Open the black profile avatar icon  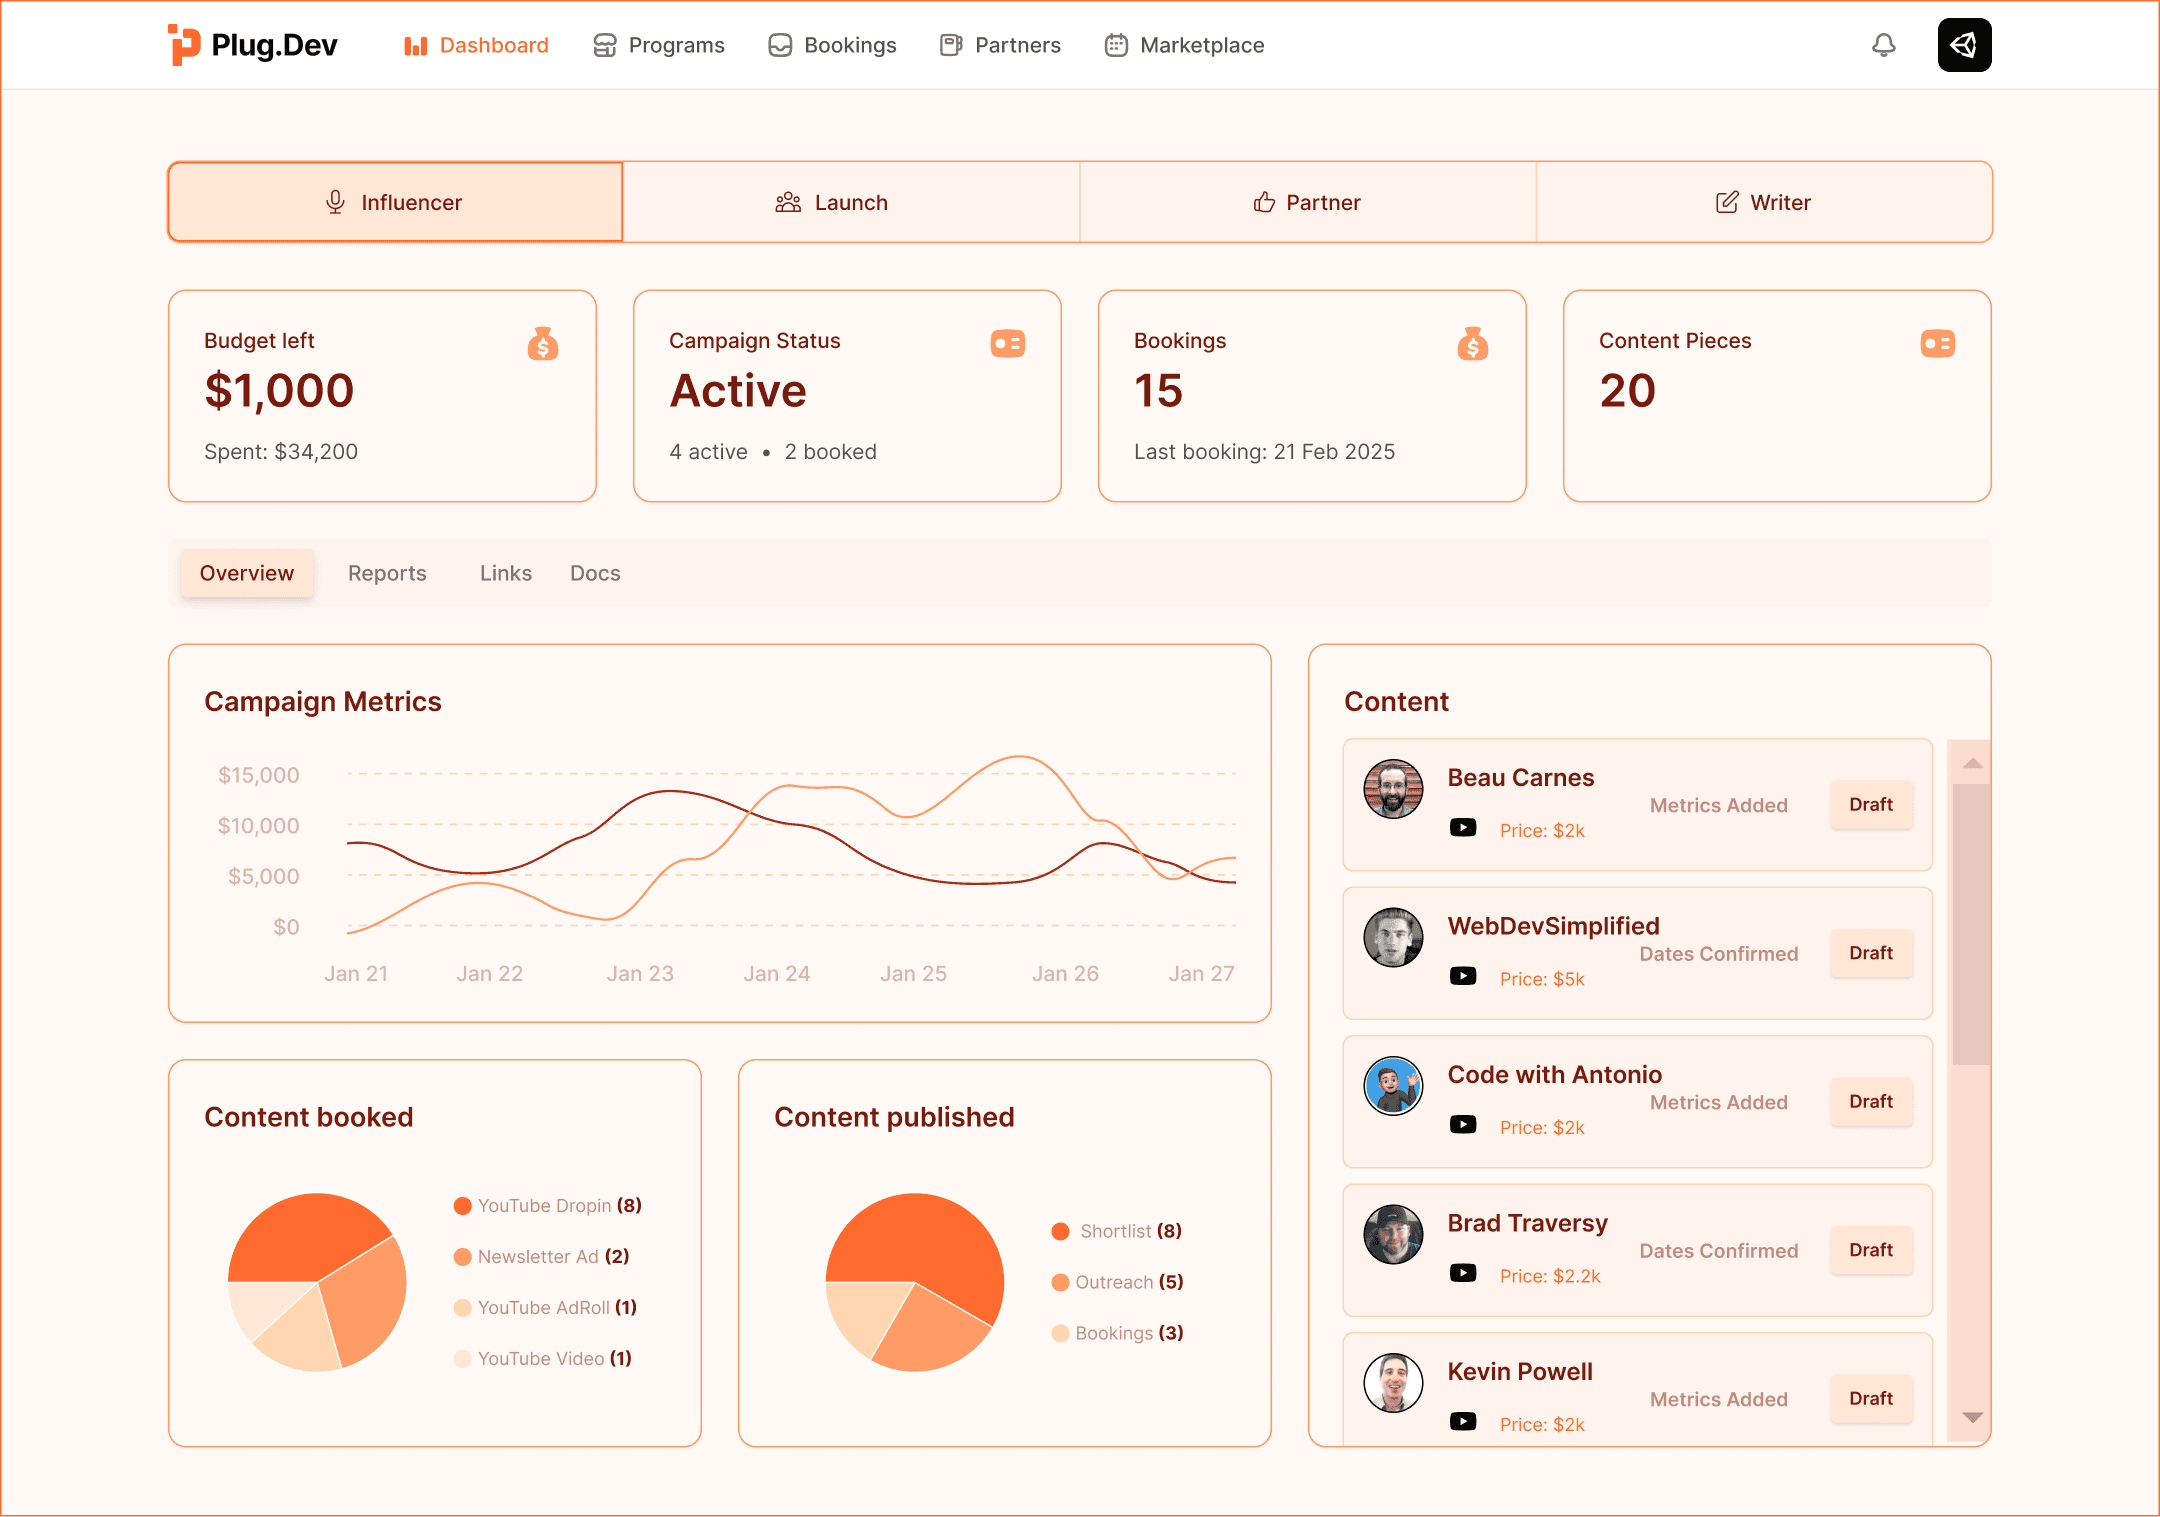point(1964,45)
